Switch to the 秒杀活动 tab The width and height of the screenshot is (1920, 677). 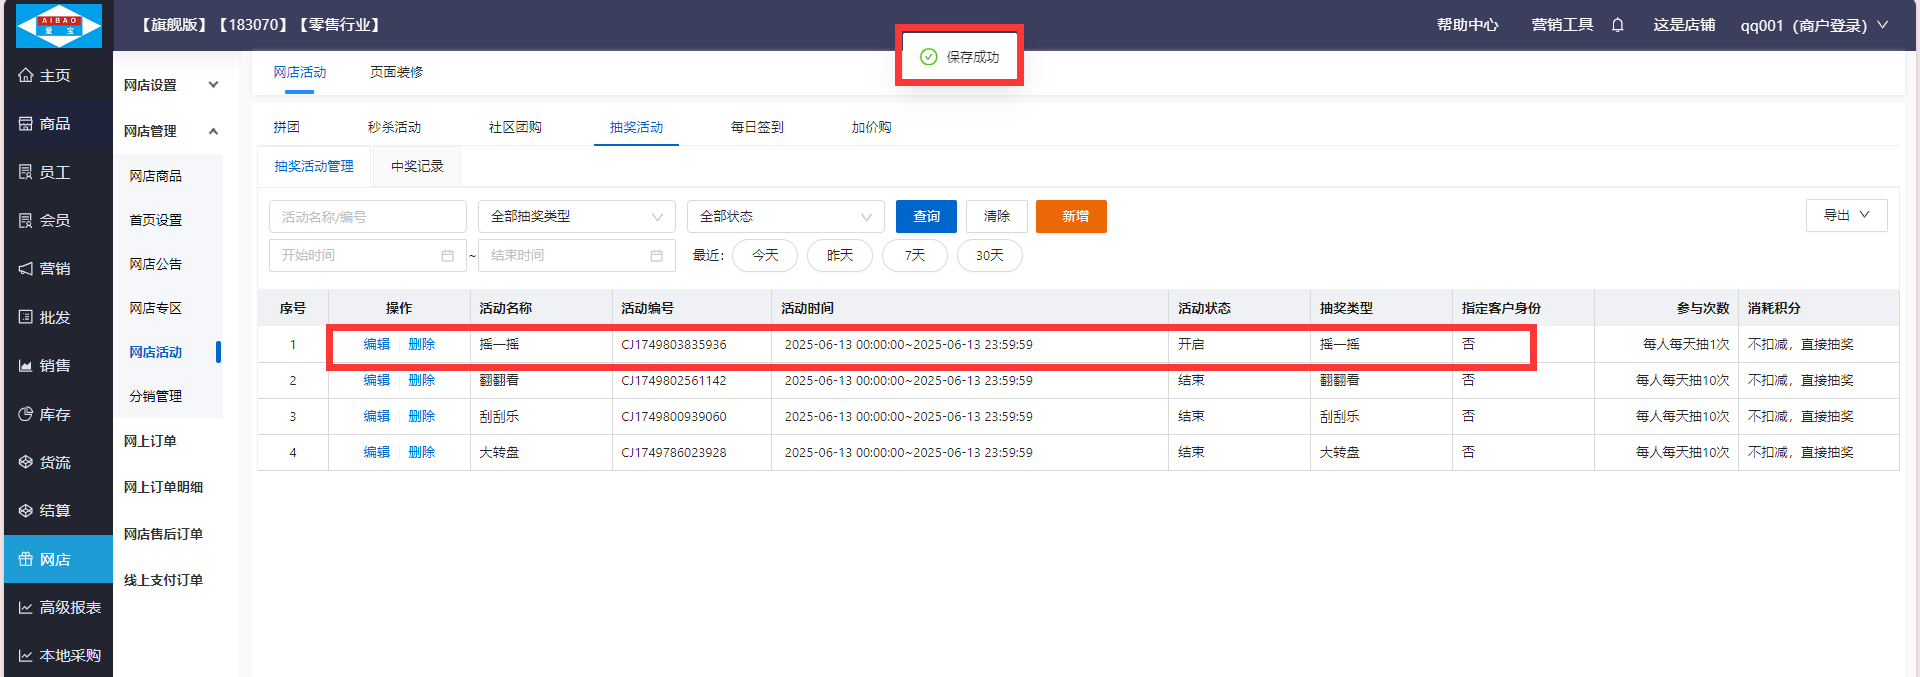click(394, 127)
